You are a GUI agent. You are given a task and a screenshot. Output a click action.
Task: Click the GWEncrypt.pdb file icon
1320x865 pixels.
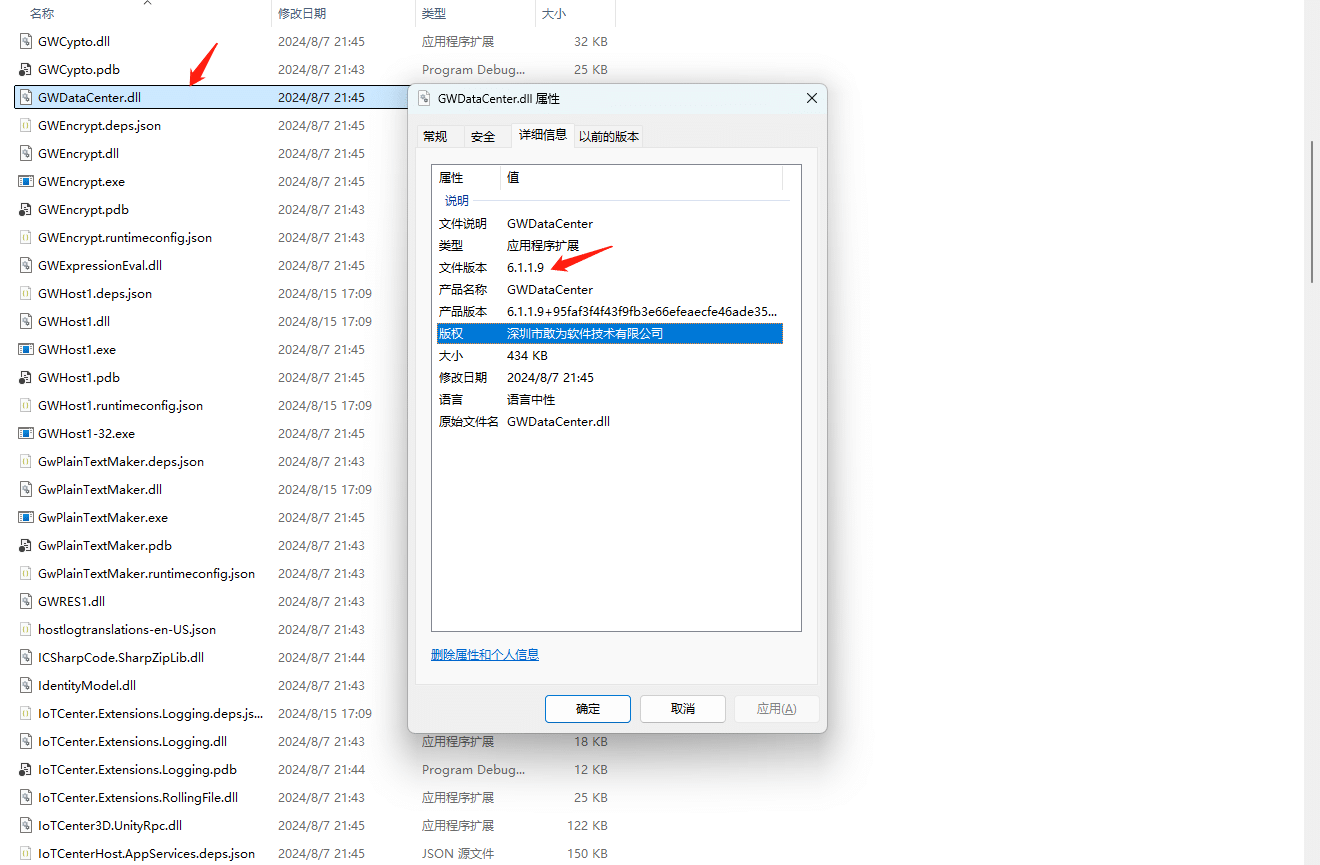pos(26,210)
